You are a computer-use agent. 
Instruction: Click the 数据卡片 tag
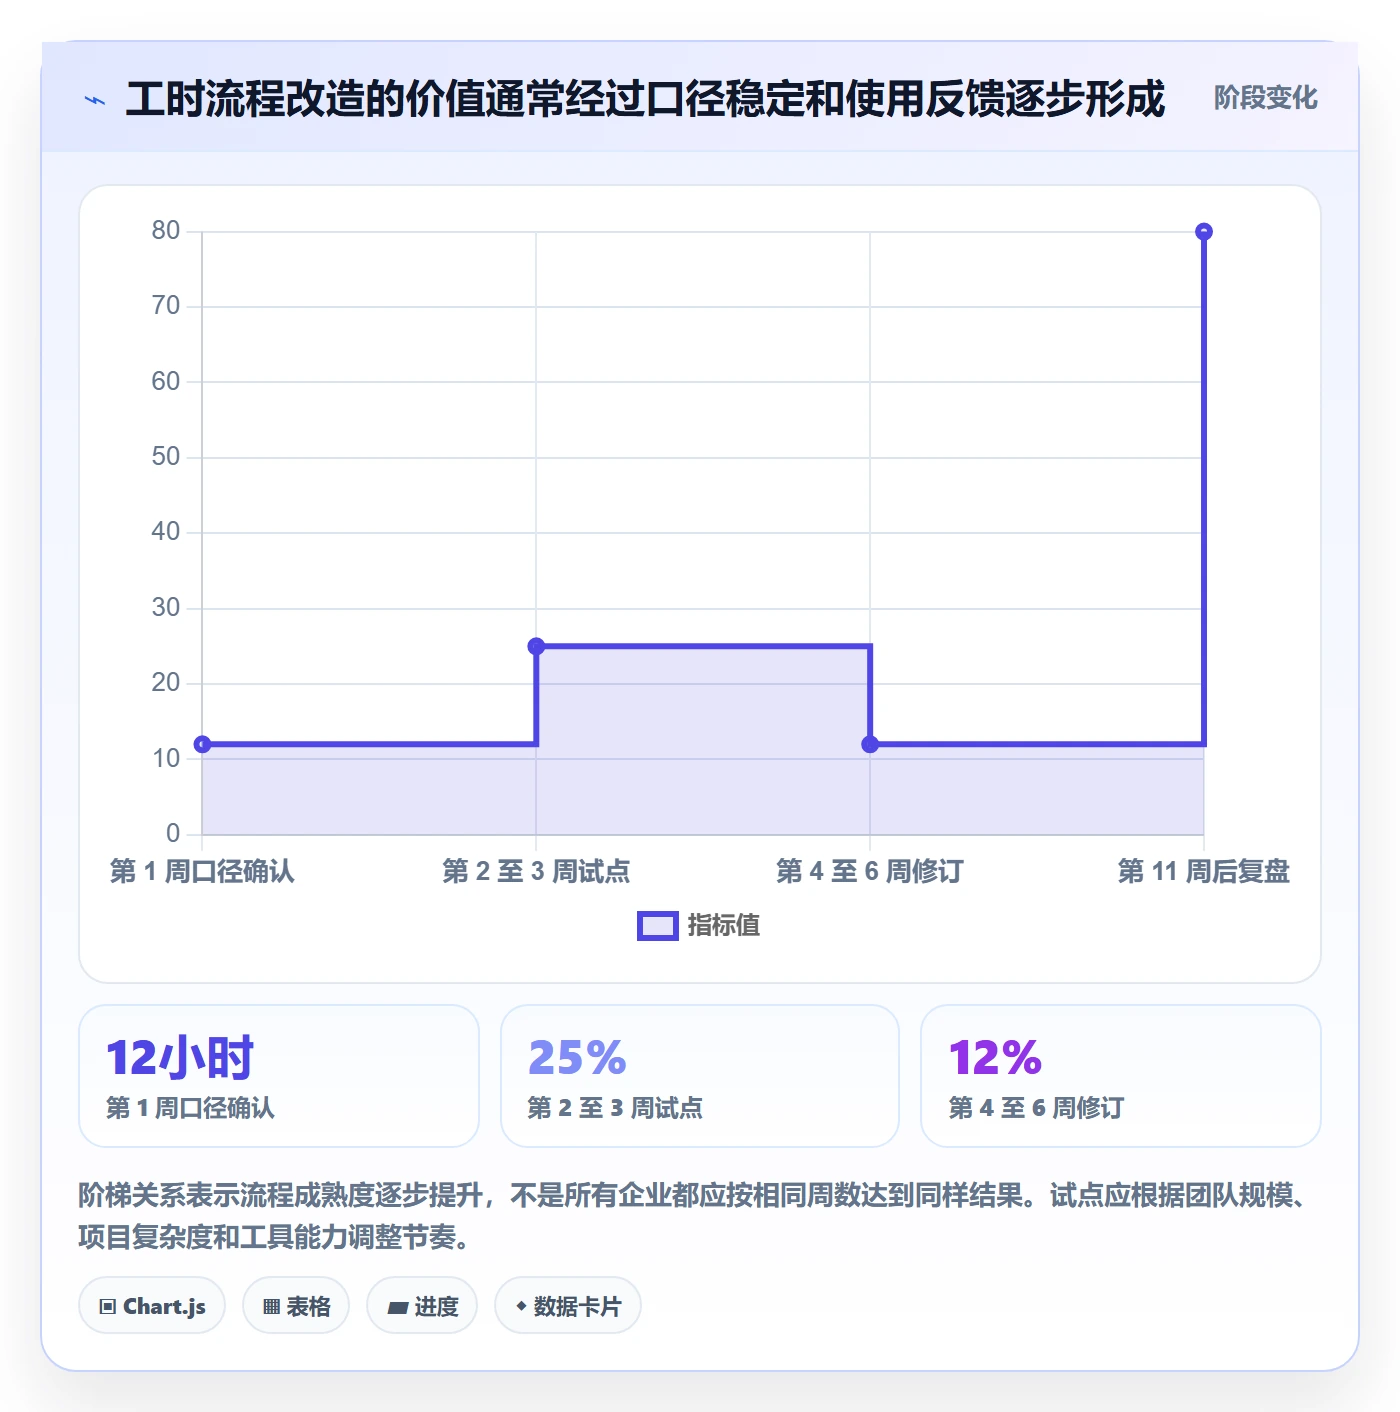coord(568,1306)
